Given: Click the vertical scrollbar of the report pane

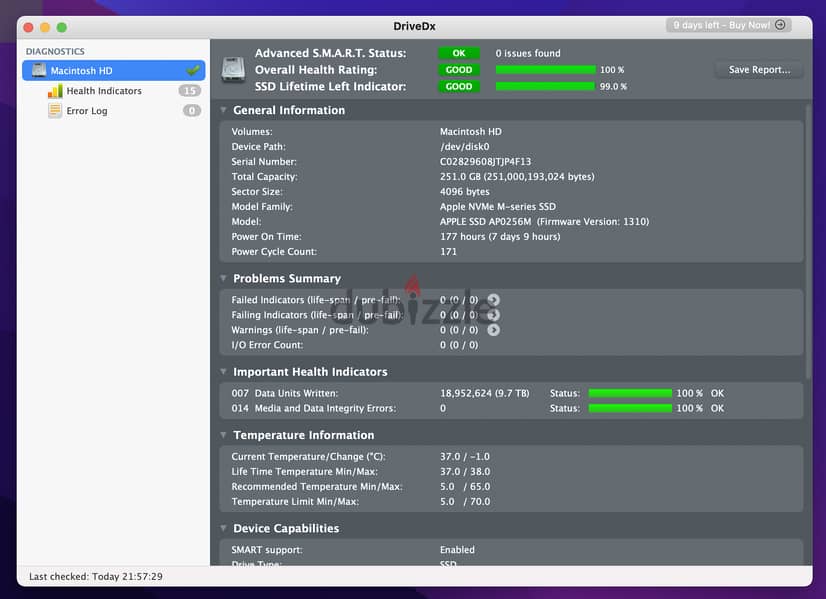Looking at the screenshot, I should tap(808, 241).
